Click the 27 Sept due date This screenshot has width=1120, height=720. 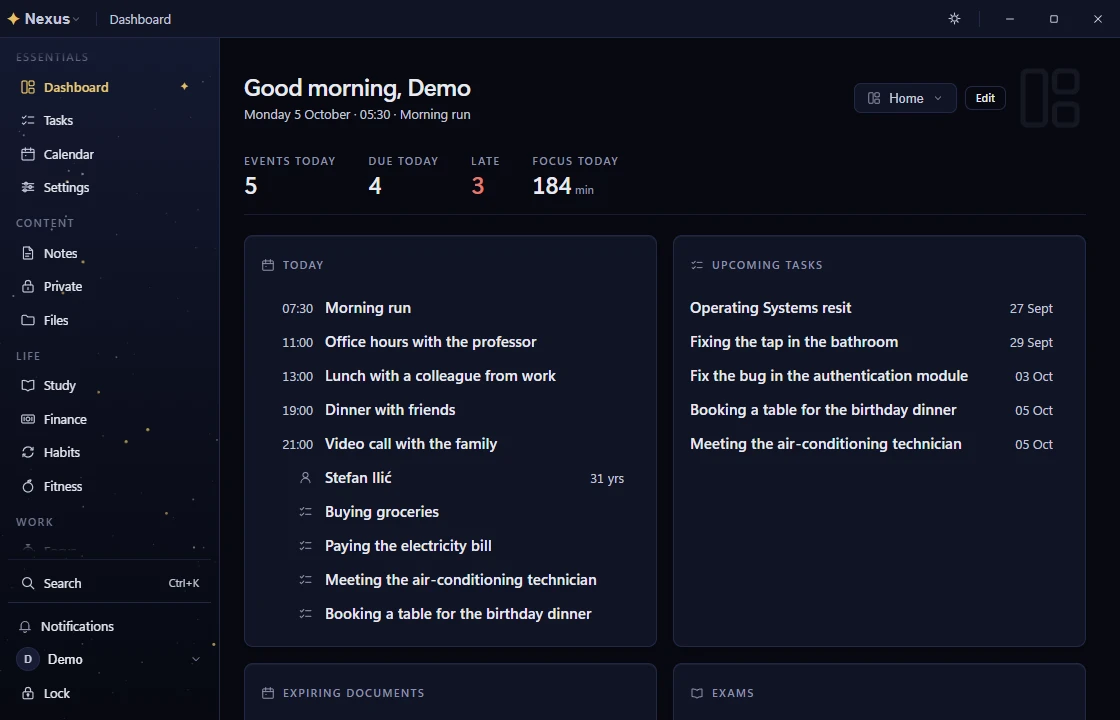[x=1031, y=309]
